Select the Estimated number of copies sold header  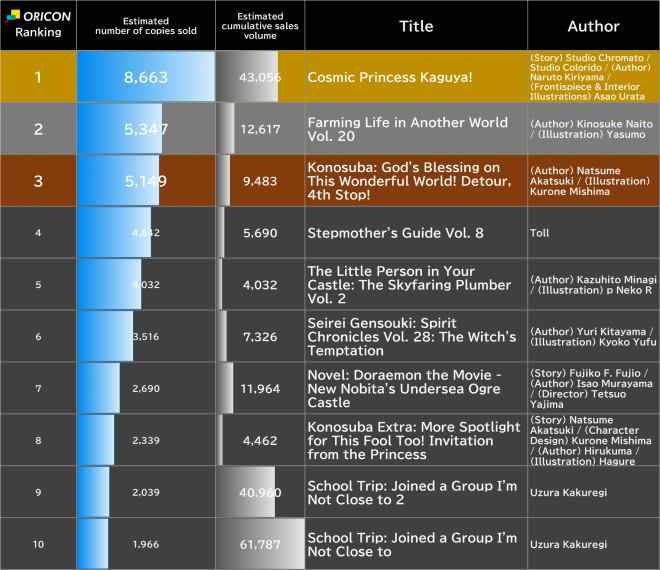145,25
